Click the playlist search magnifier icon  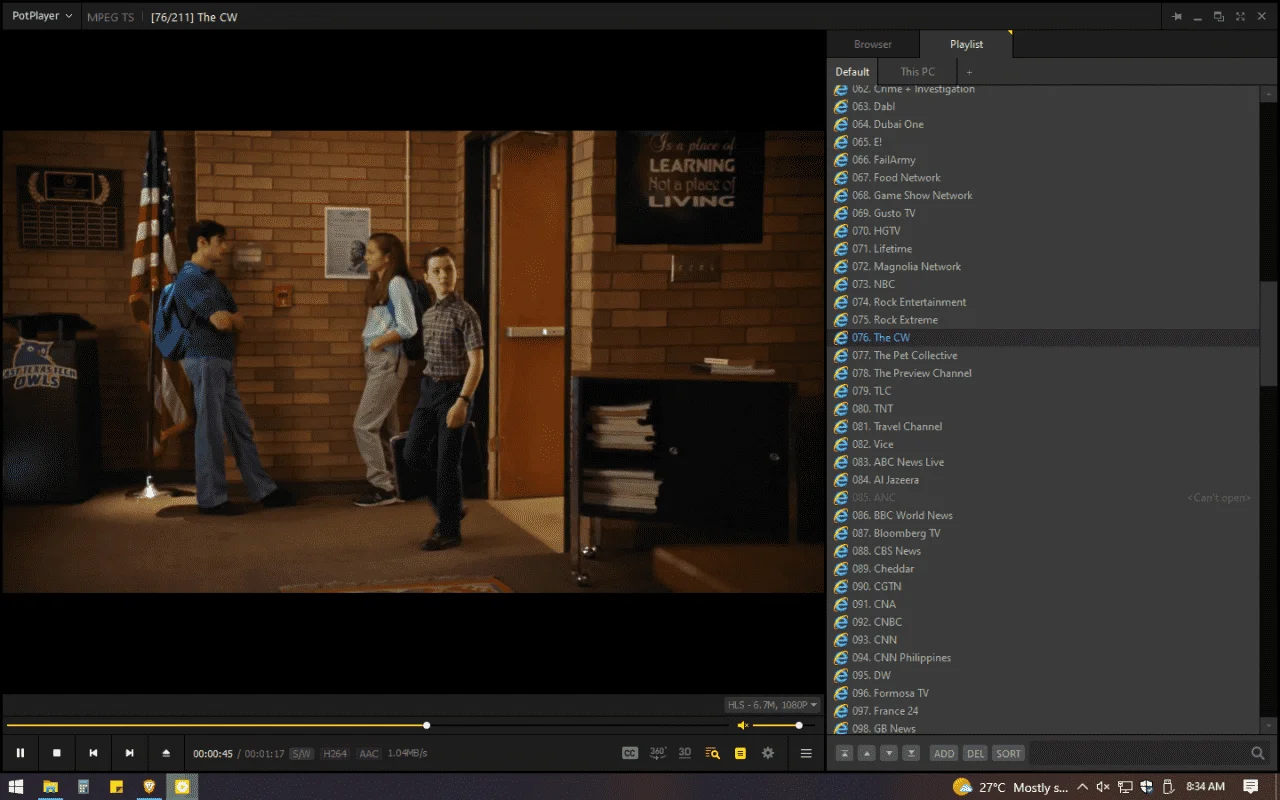pyautogui.click(x=1258, y=753)
